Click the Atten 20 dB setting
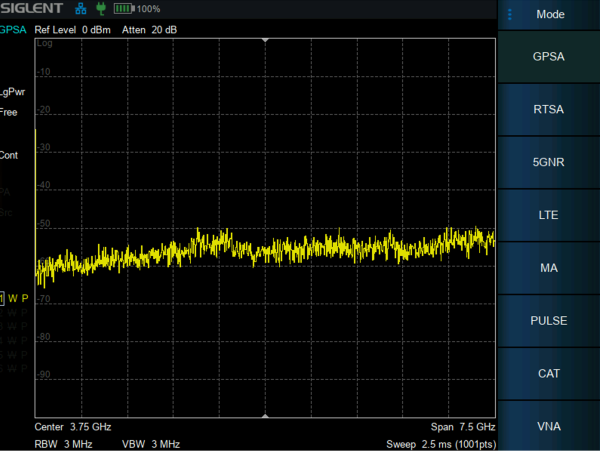Image resolution: width=600 pixels, height=451 pixels. 150,29
